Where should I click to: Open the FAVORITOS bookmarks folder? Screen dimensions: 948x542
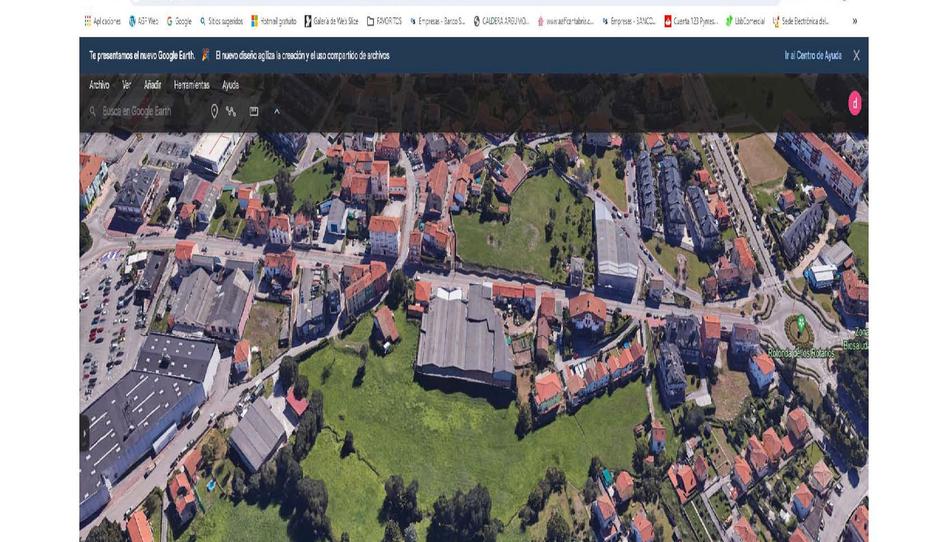click(384, 21)
